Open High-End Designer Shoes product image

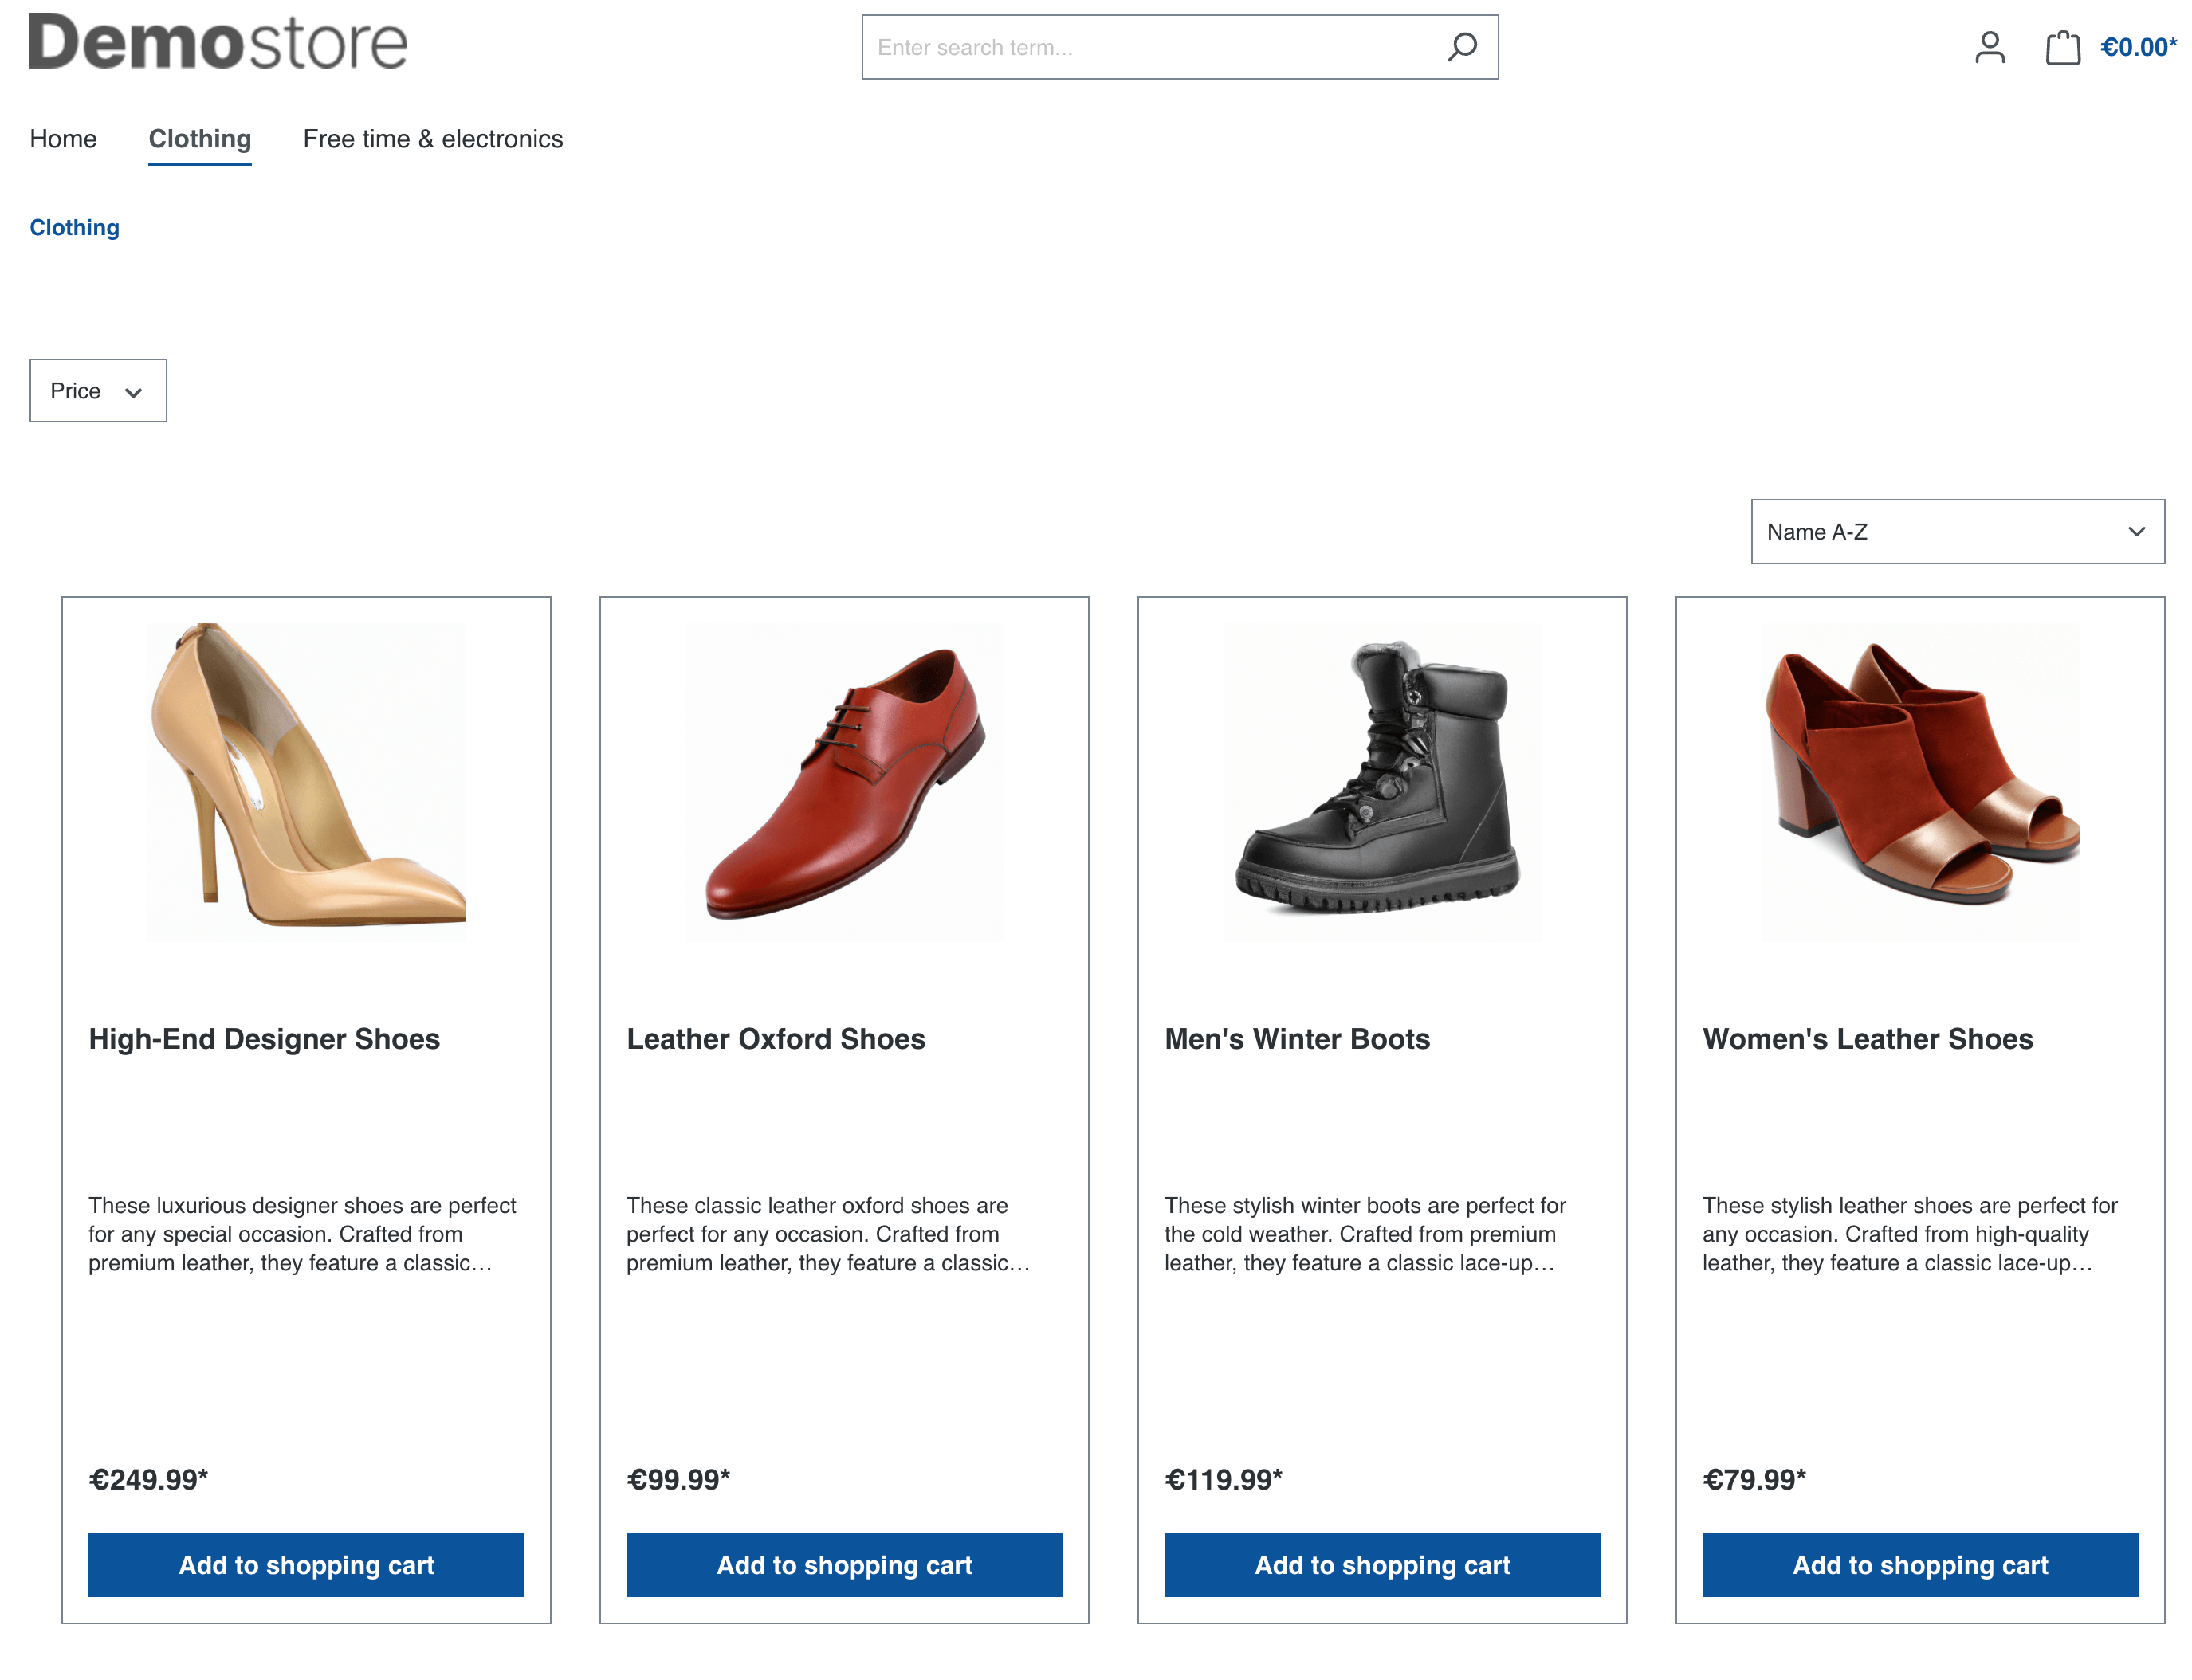click(x=306, y=782)
